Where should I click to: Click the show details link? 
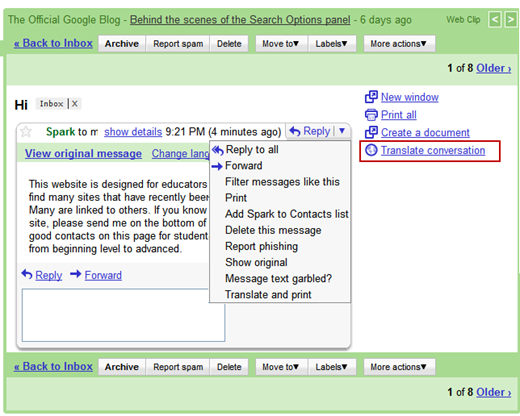[x=133, y=132]
